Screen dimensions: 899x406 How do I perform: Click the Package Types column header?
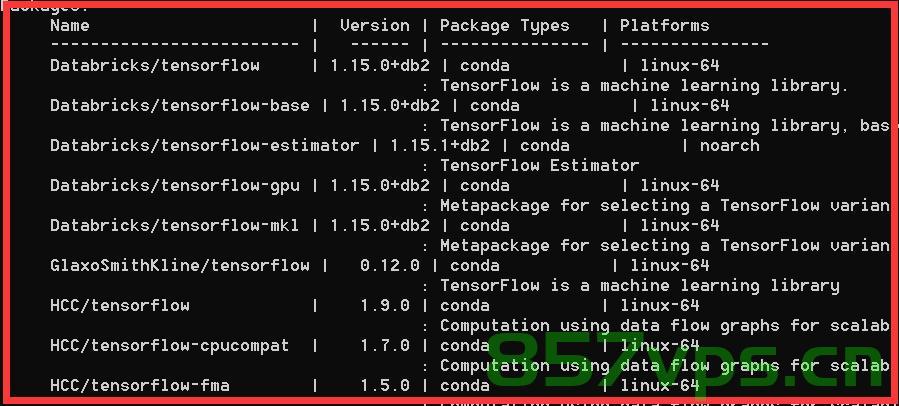(x=505, y=26)
